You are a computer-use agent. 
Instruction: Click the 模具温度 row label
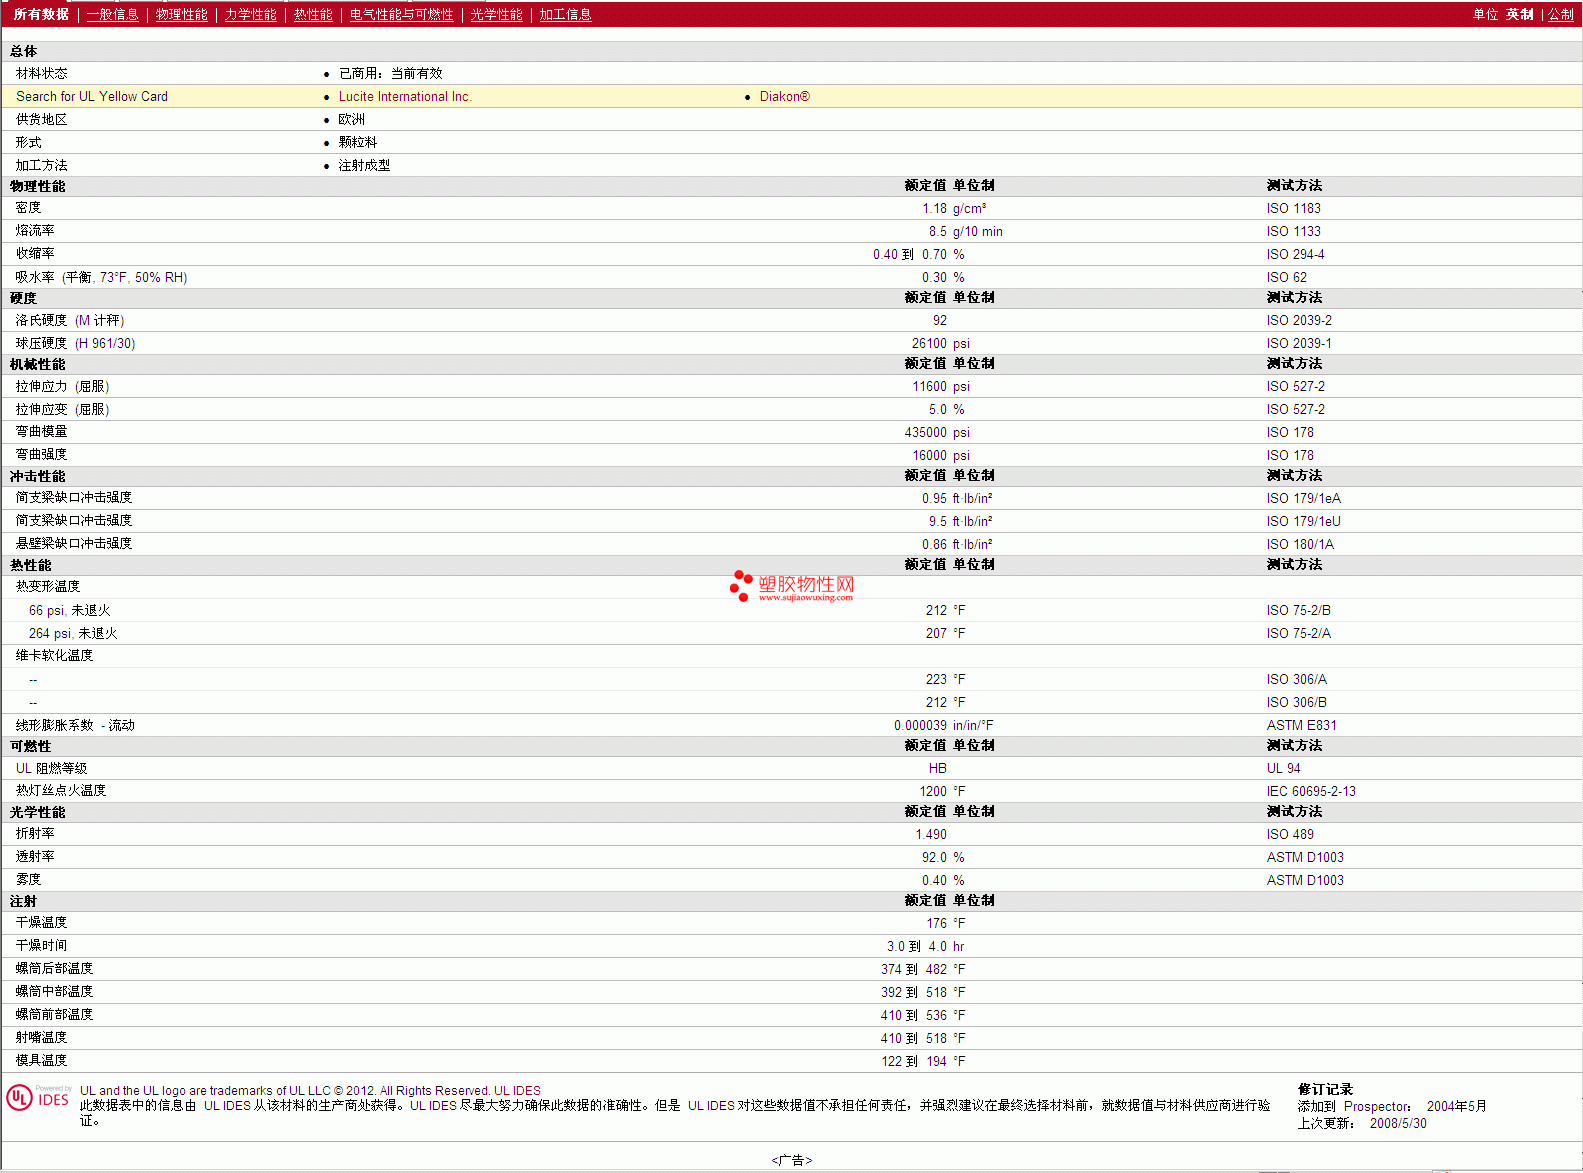pyautogui.click(x=41, y=1061)
